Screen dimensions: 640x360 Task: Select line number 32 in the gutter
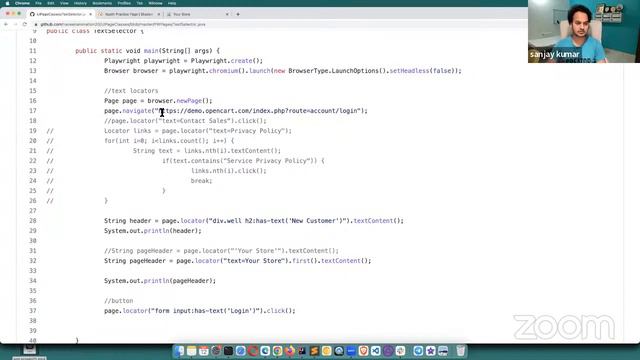pos(33,261)
